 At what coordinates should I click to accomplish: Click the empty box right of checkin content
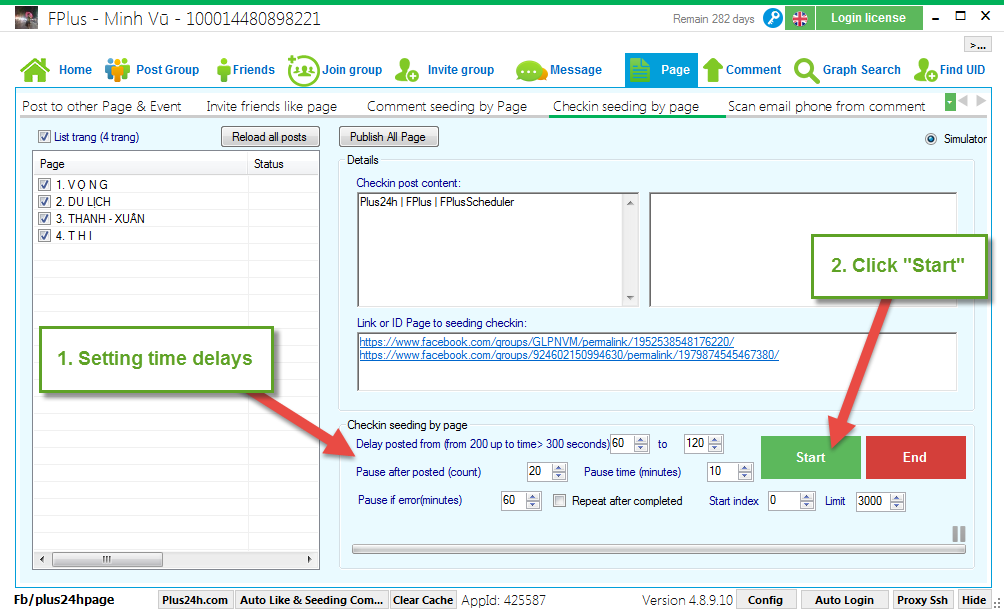[x=803, y=250]
